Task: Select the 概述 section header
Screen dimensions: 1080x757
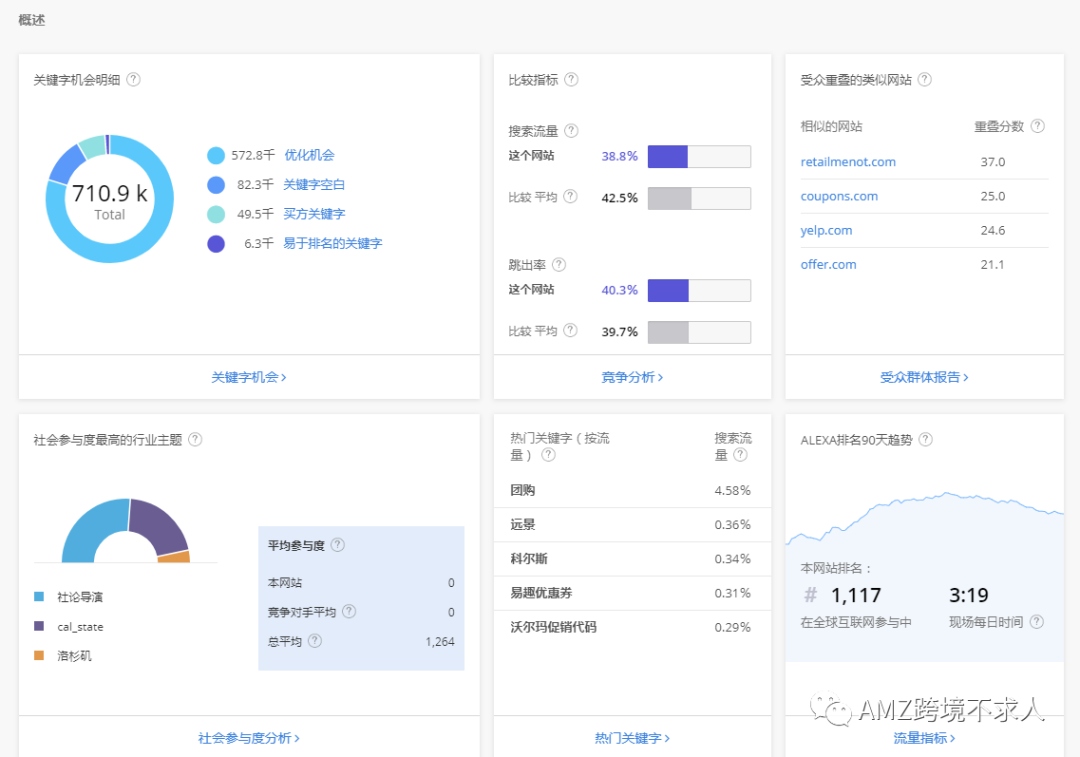Action: point(30,19)
